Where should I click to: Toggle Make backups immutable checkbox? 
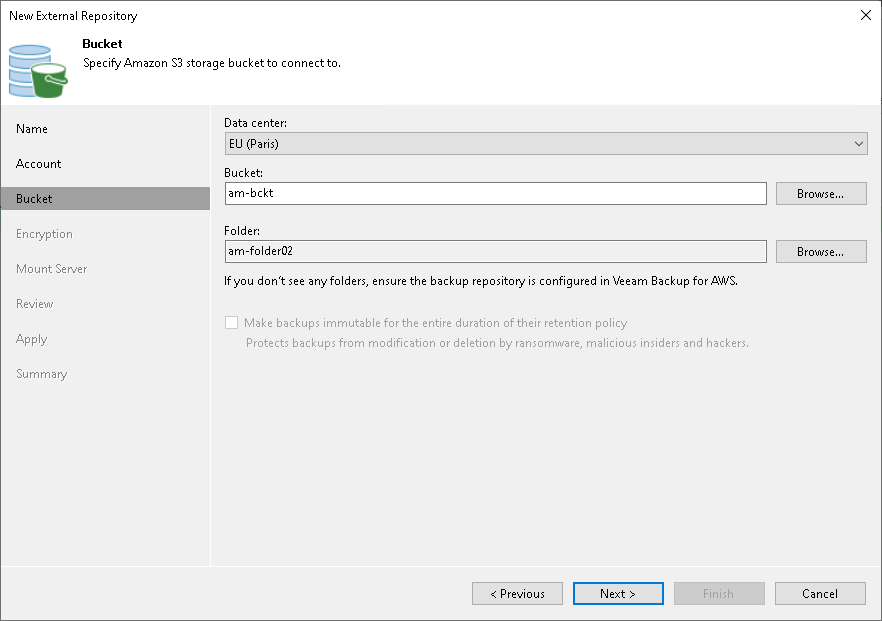click(231, 323)
